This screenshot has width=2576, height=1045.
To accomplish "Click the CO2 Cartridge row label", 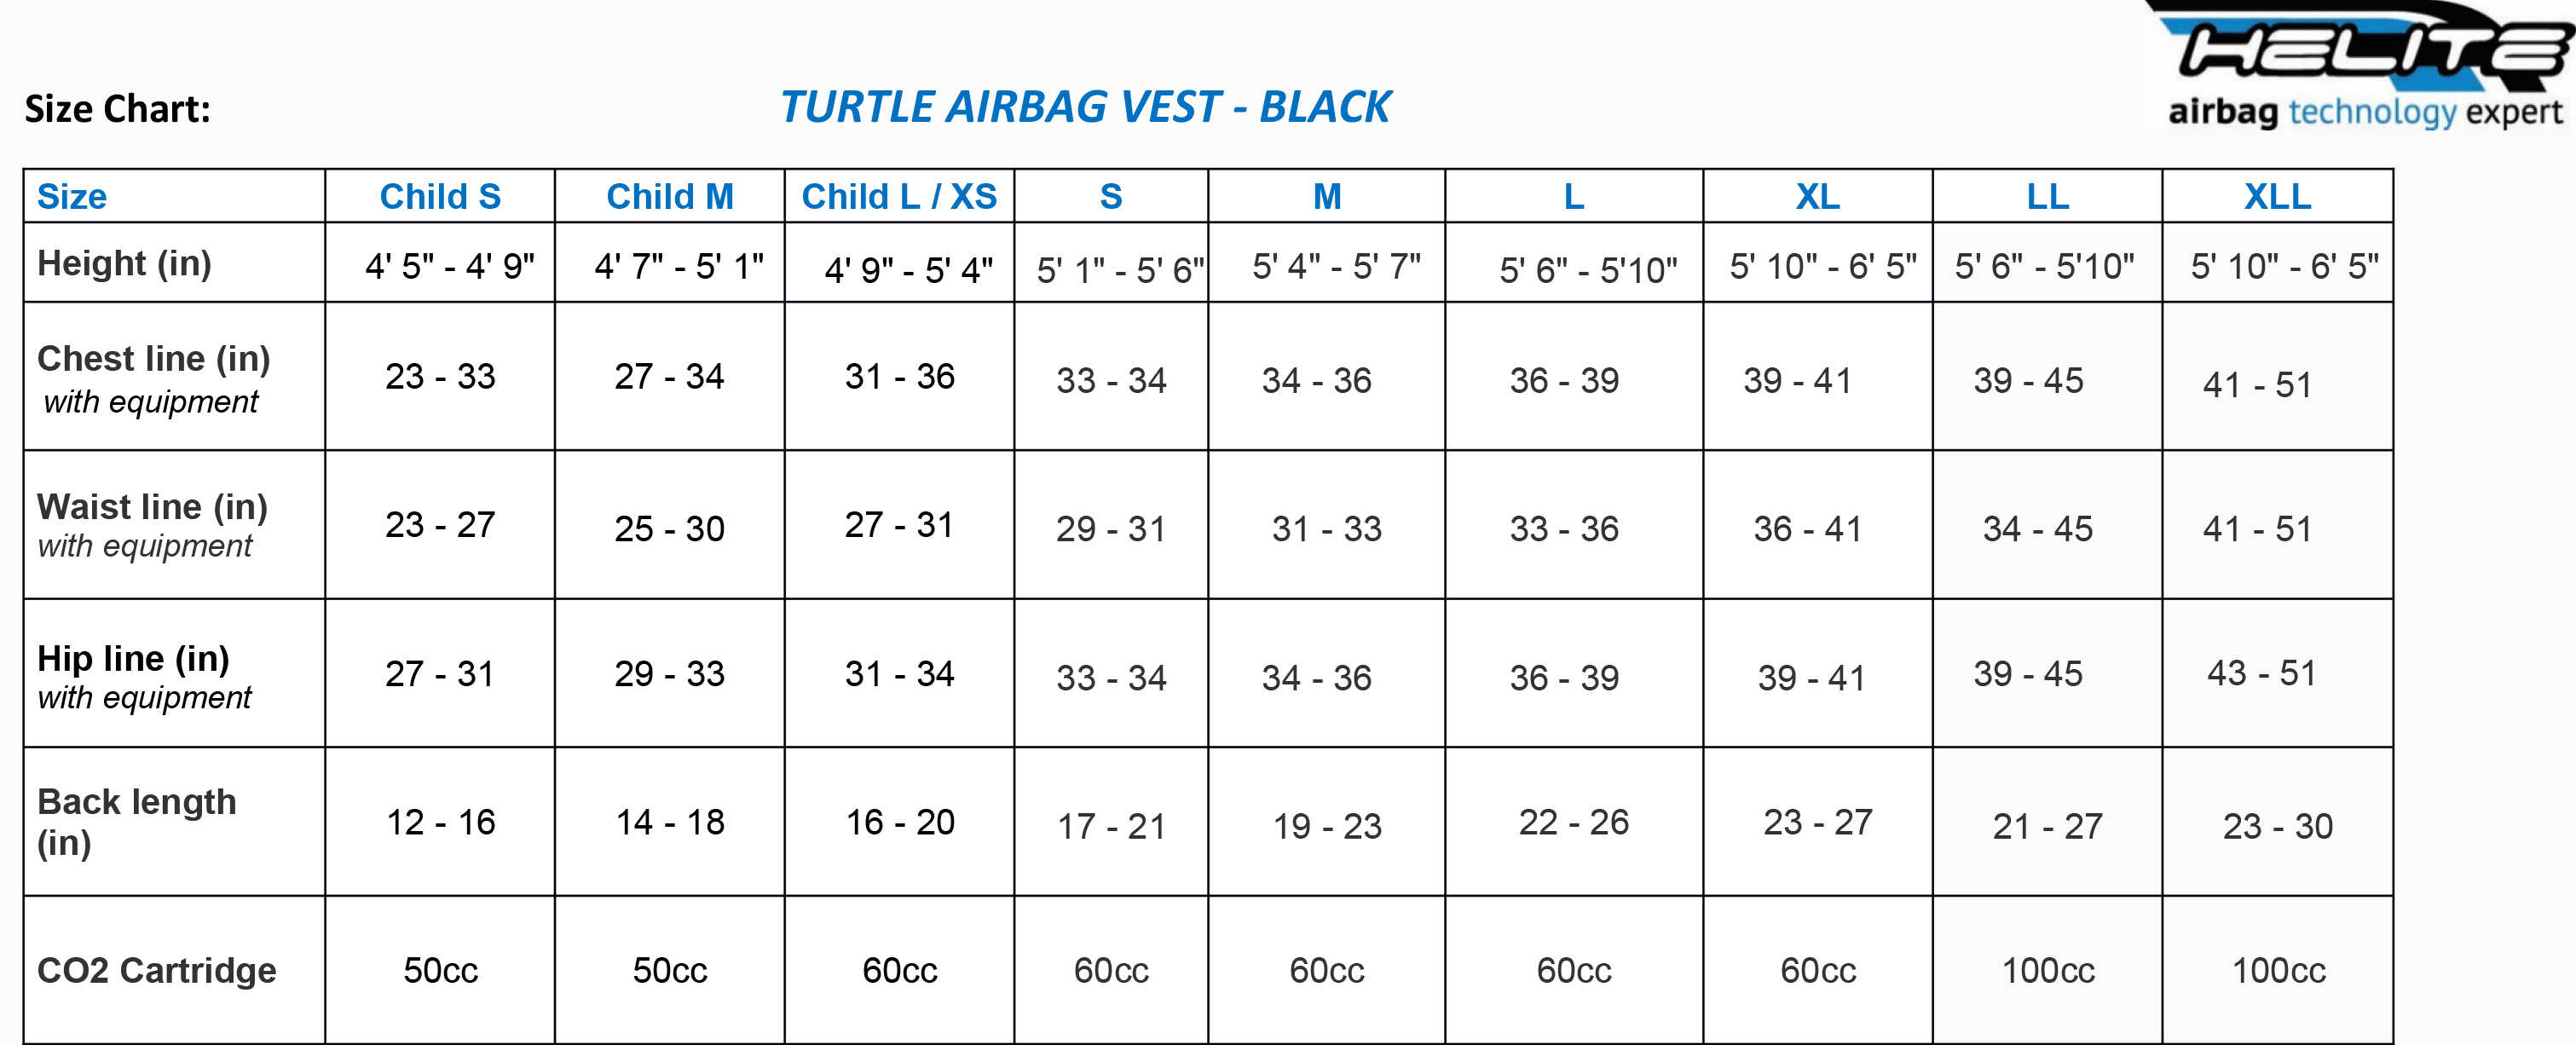I will click(x=156, y=970).
